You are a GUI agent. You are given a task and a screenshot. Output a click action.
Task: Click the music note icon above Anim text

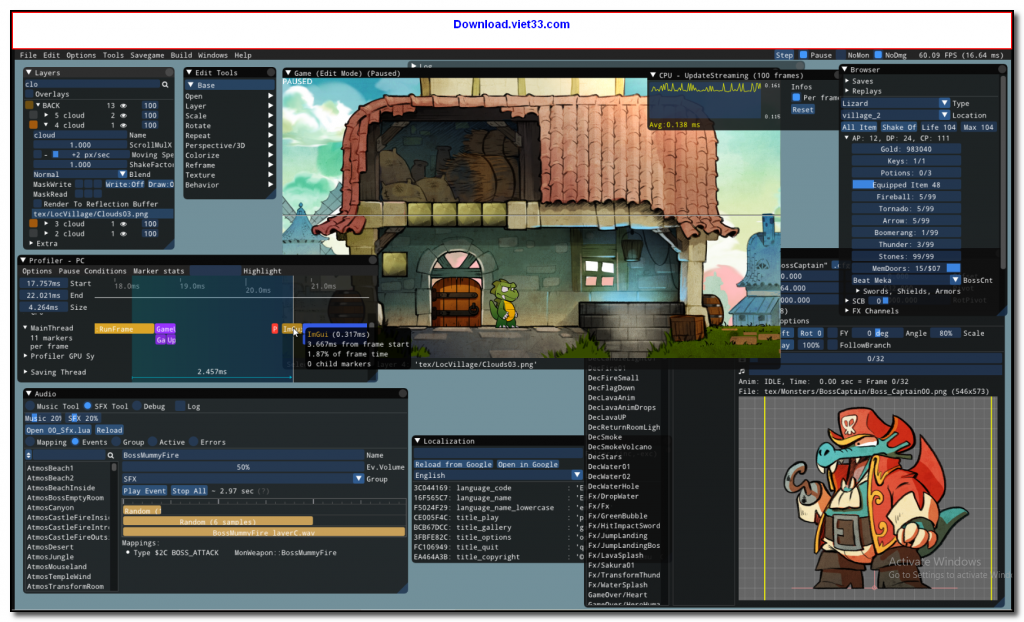pyautogui.click(x=742, y=371)
